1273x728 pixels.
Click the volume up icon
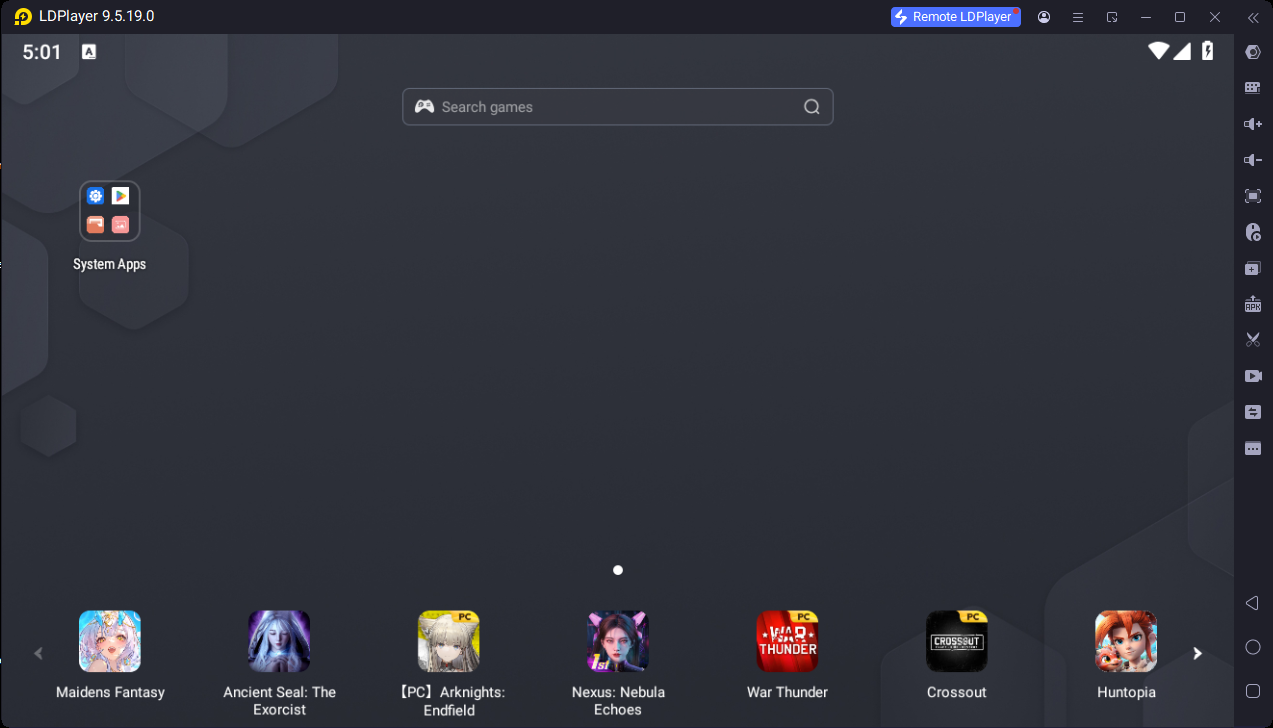coord(1252,124)
